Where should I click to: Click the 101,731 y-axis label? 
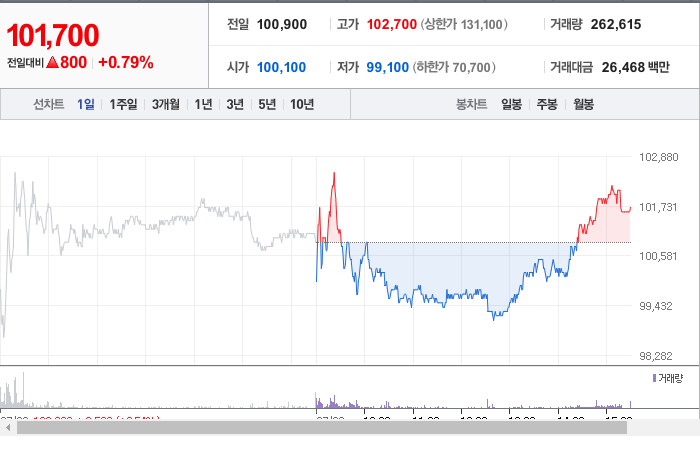point(658,207)
